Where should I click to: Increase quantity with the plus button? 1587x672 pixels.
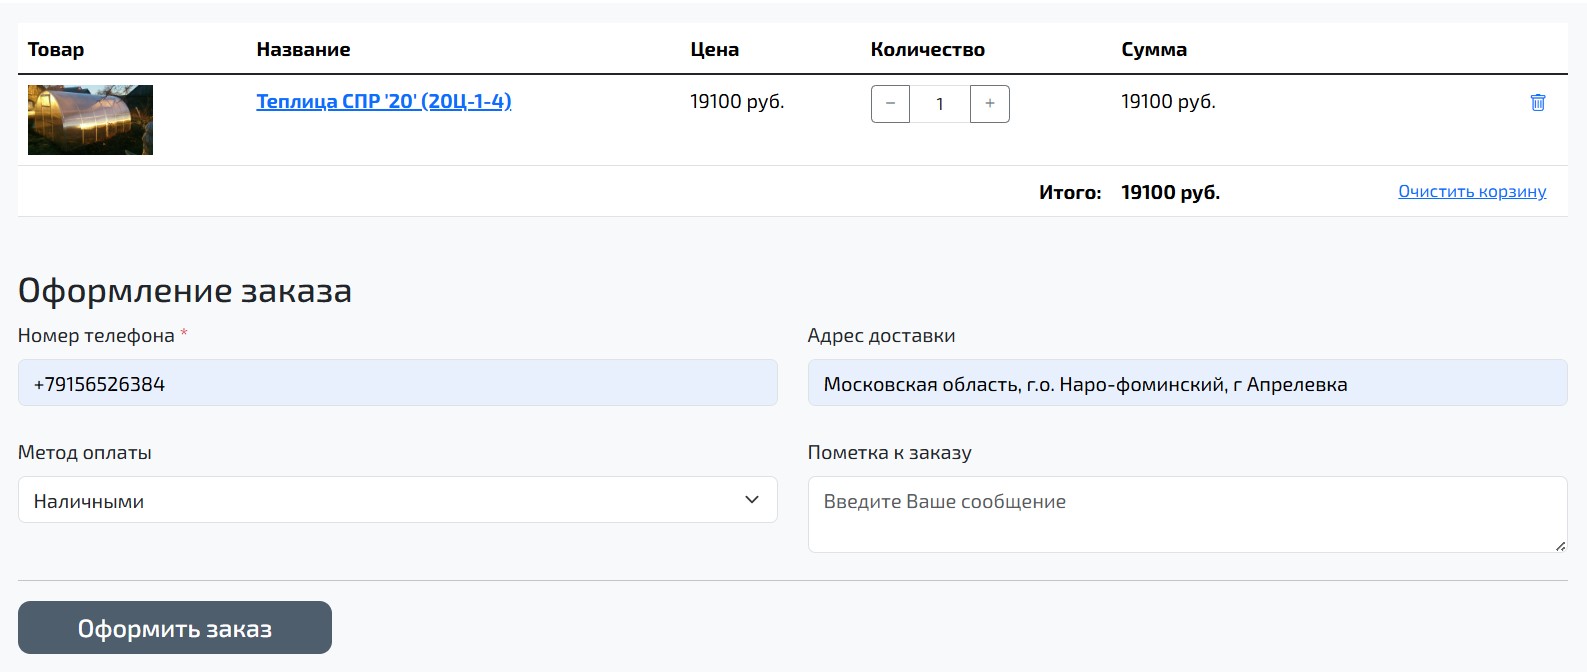[x=989, y=104]
